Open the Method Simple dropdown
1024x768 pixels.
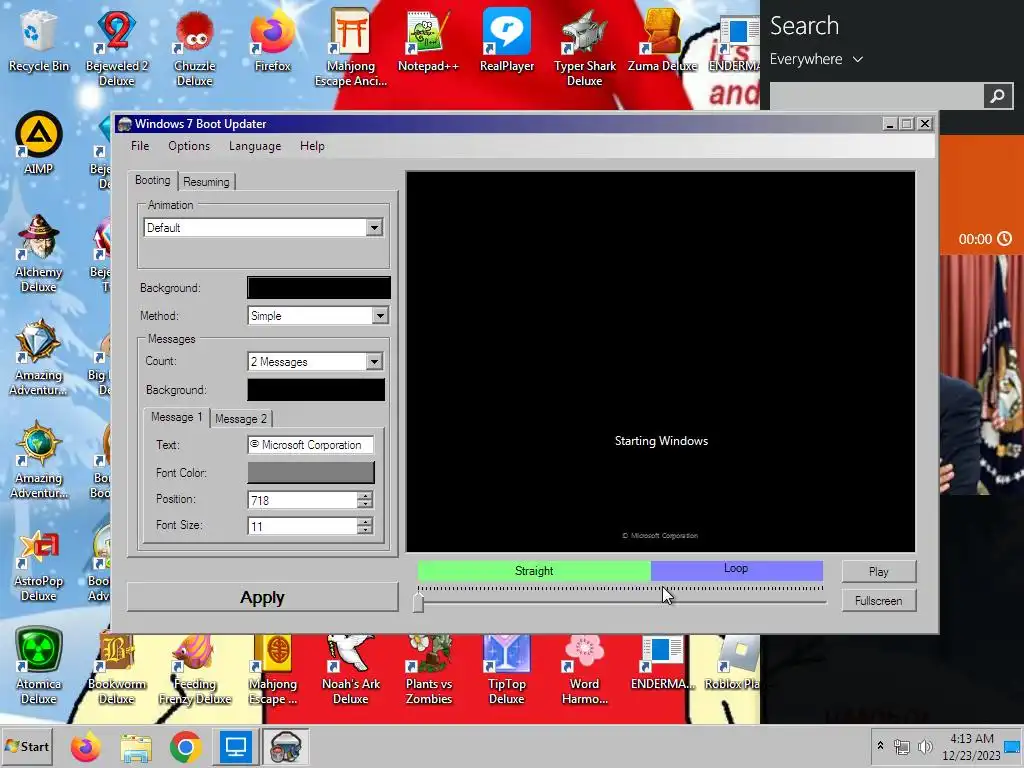pyautogui.click(x=380, y=316)
